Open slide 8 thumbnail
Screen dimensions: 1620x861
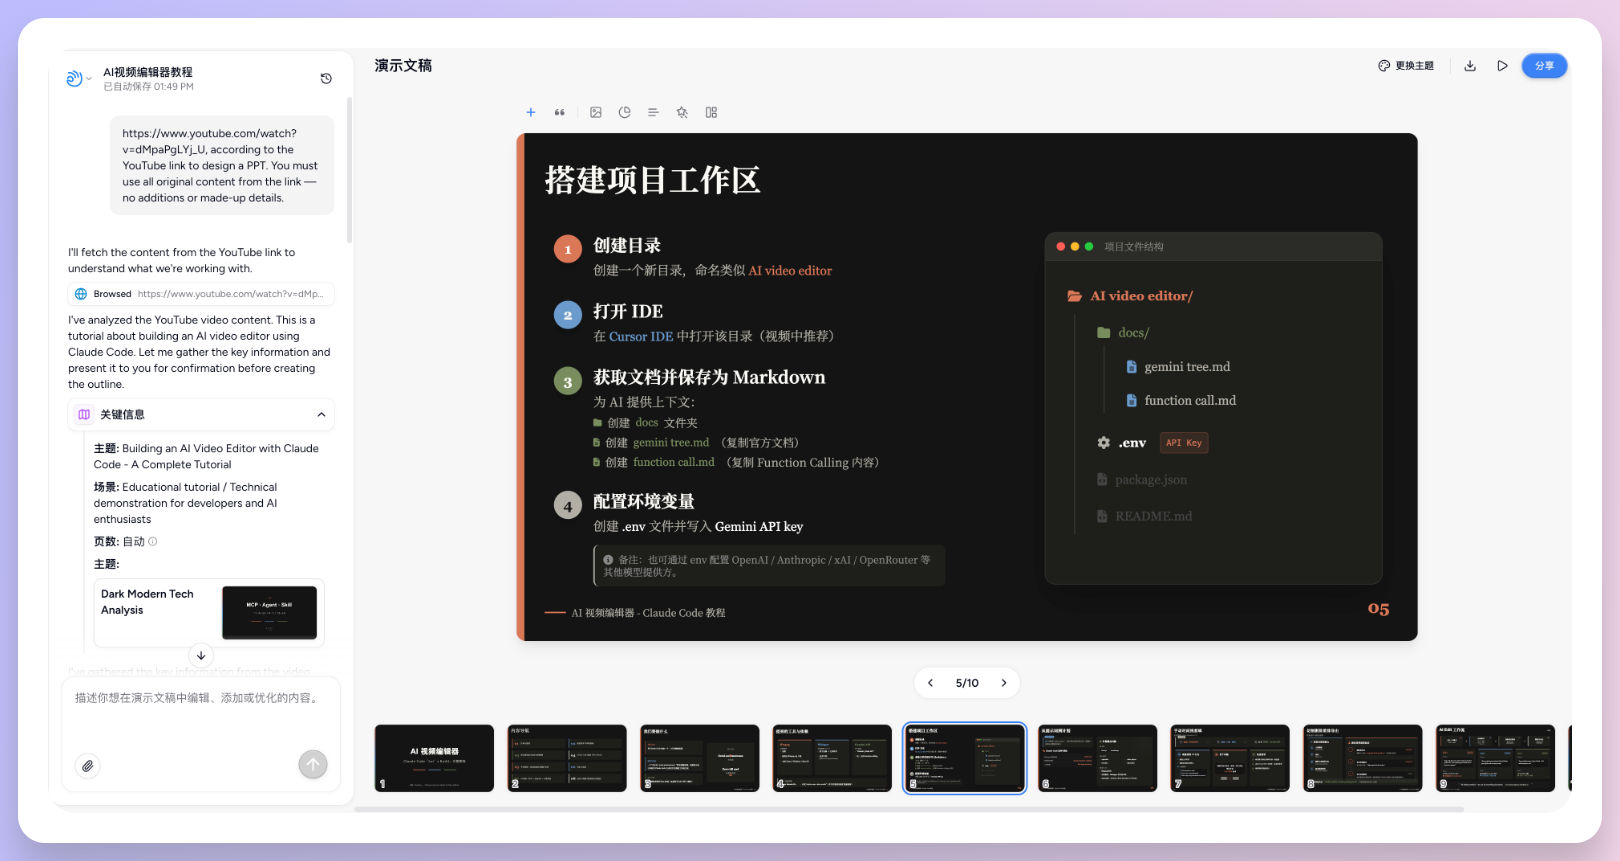pyautogui.click(x=1363, y=758)
